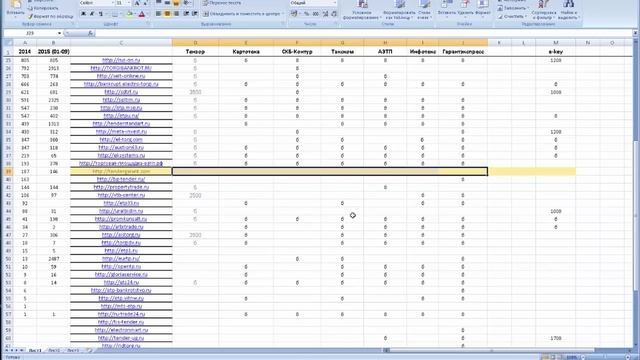Select column M by its header
The width and height of the screenshot is (640, 360).
(556, 42)
